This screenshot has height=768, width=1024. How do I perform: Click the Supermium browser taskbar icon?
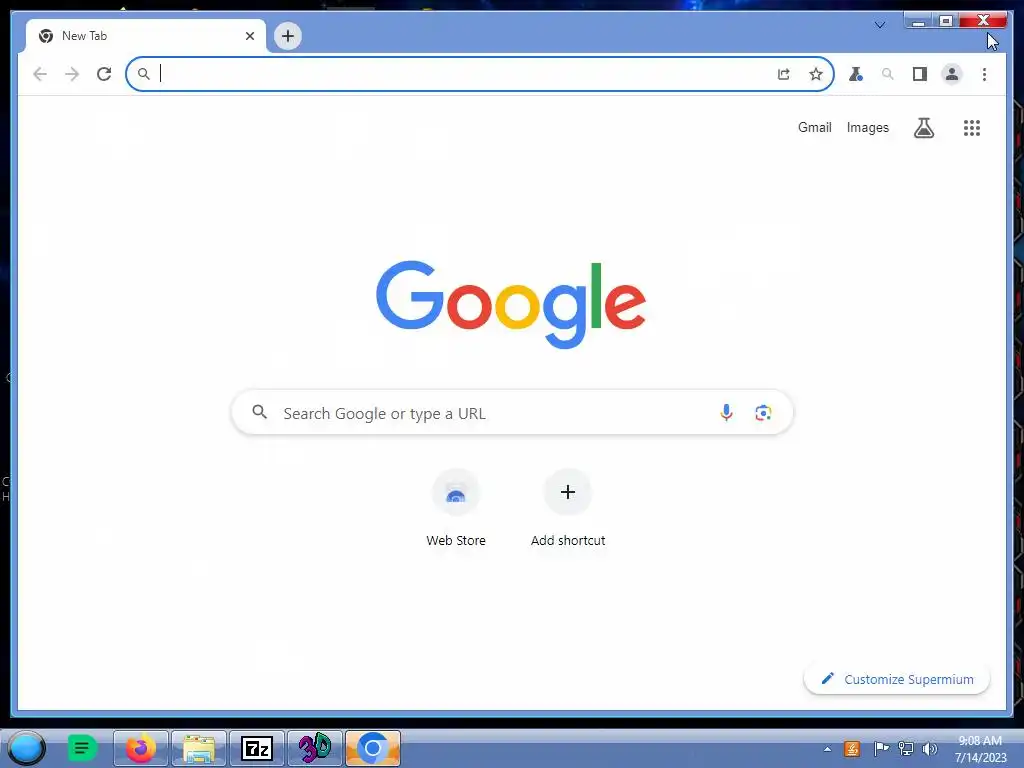click(x=372, y=748)
